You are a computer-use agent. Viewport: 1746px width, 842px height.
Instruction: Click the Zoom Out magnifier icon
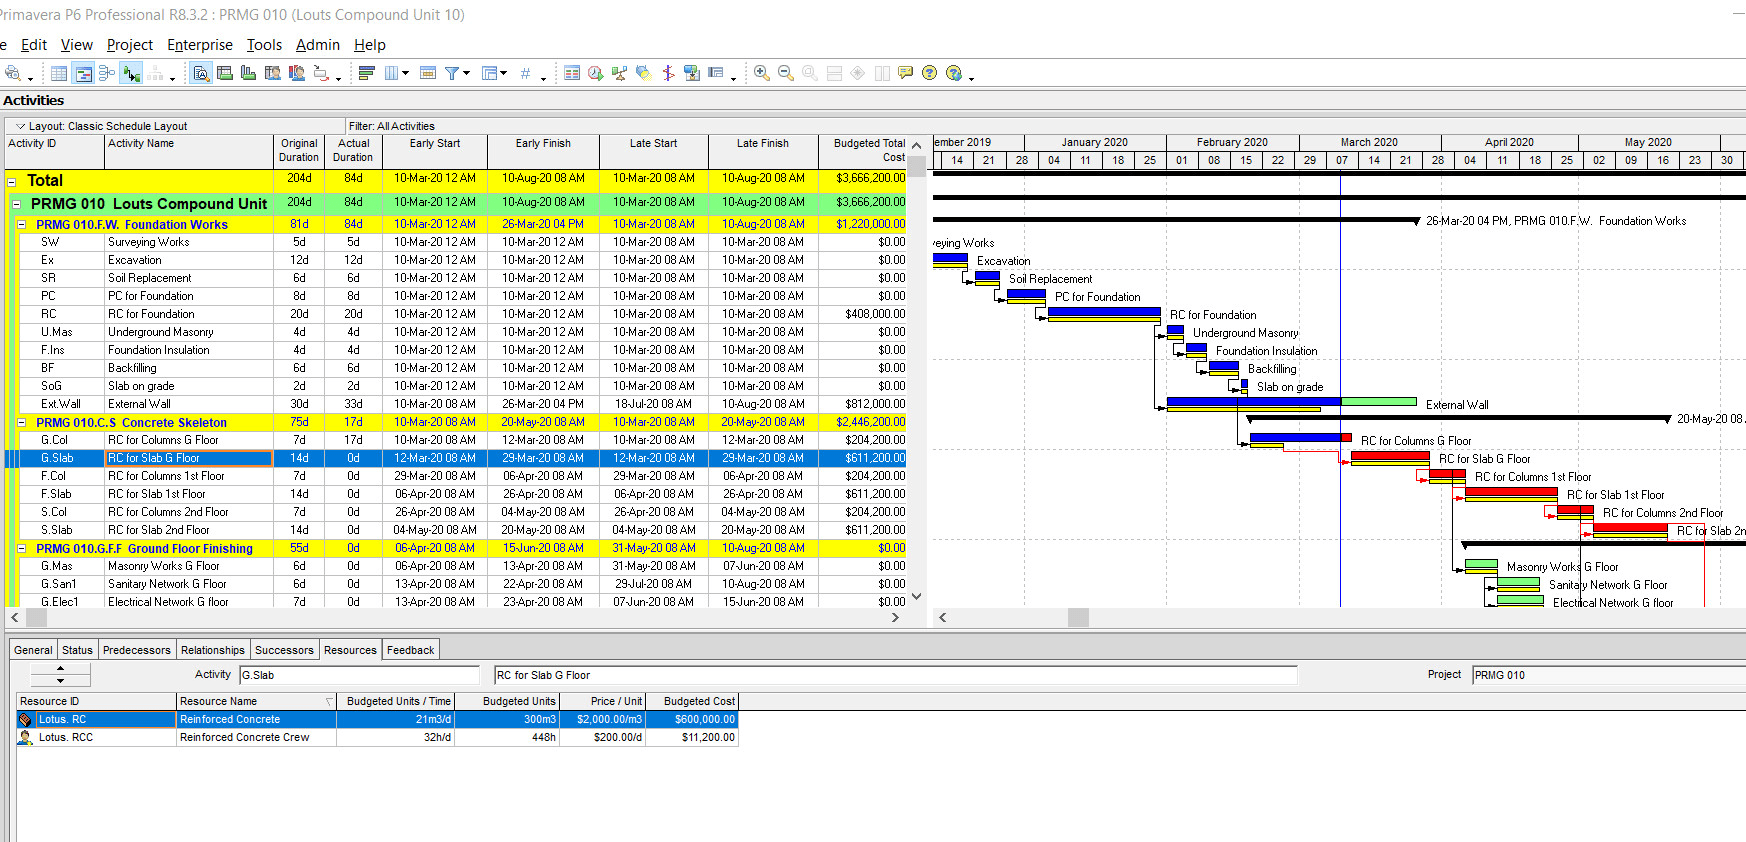pyautogui.click(x=786, y=73)
